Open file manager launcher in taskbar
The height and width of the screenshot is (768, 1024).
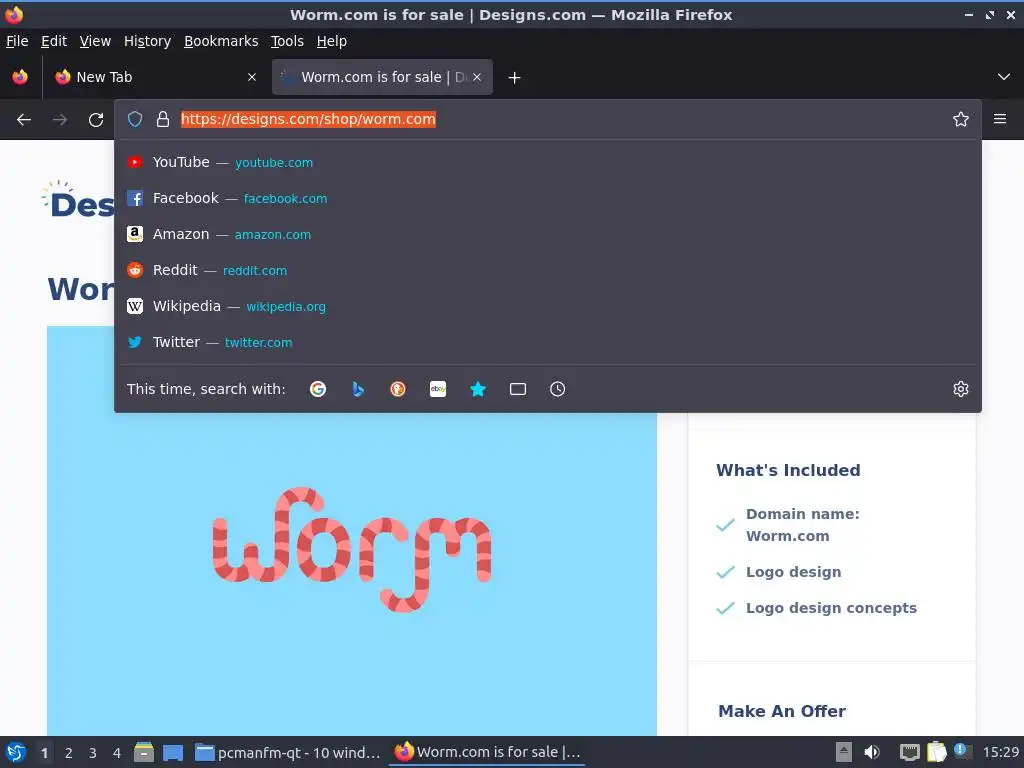pyautogui.click(x=144, y=752)
